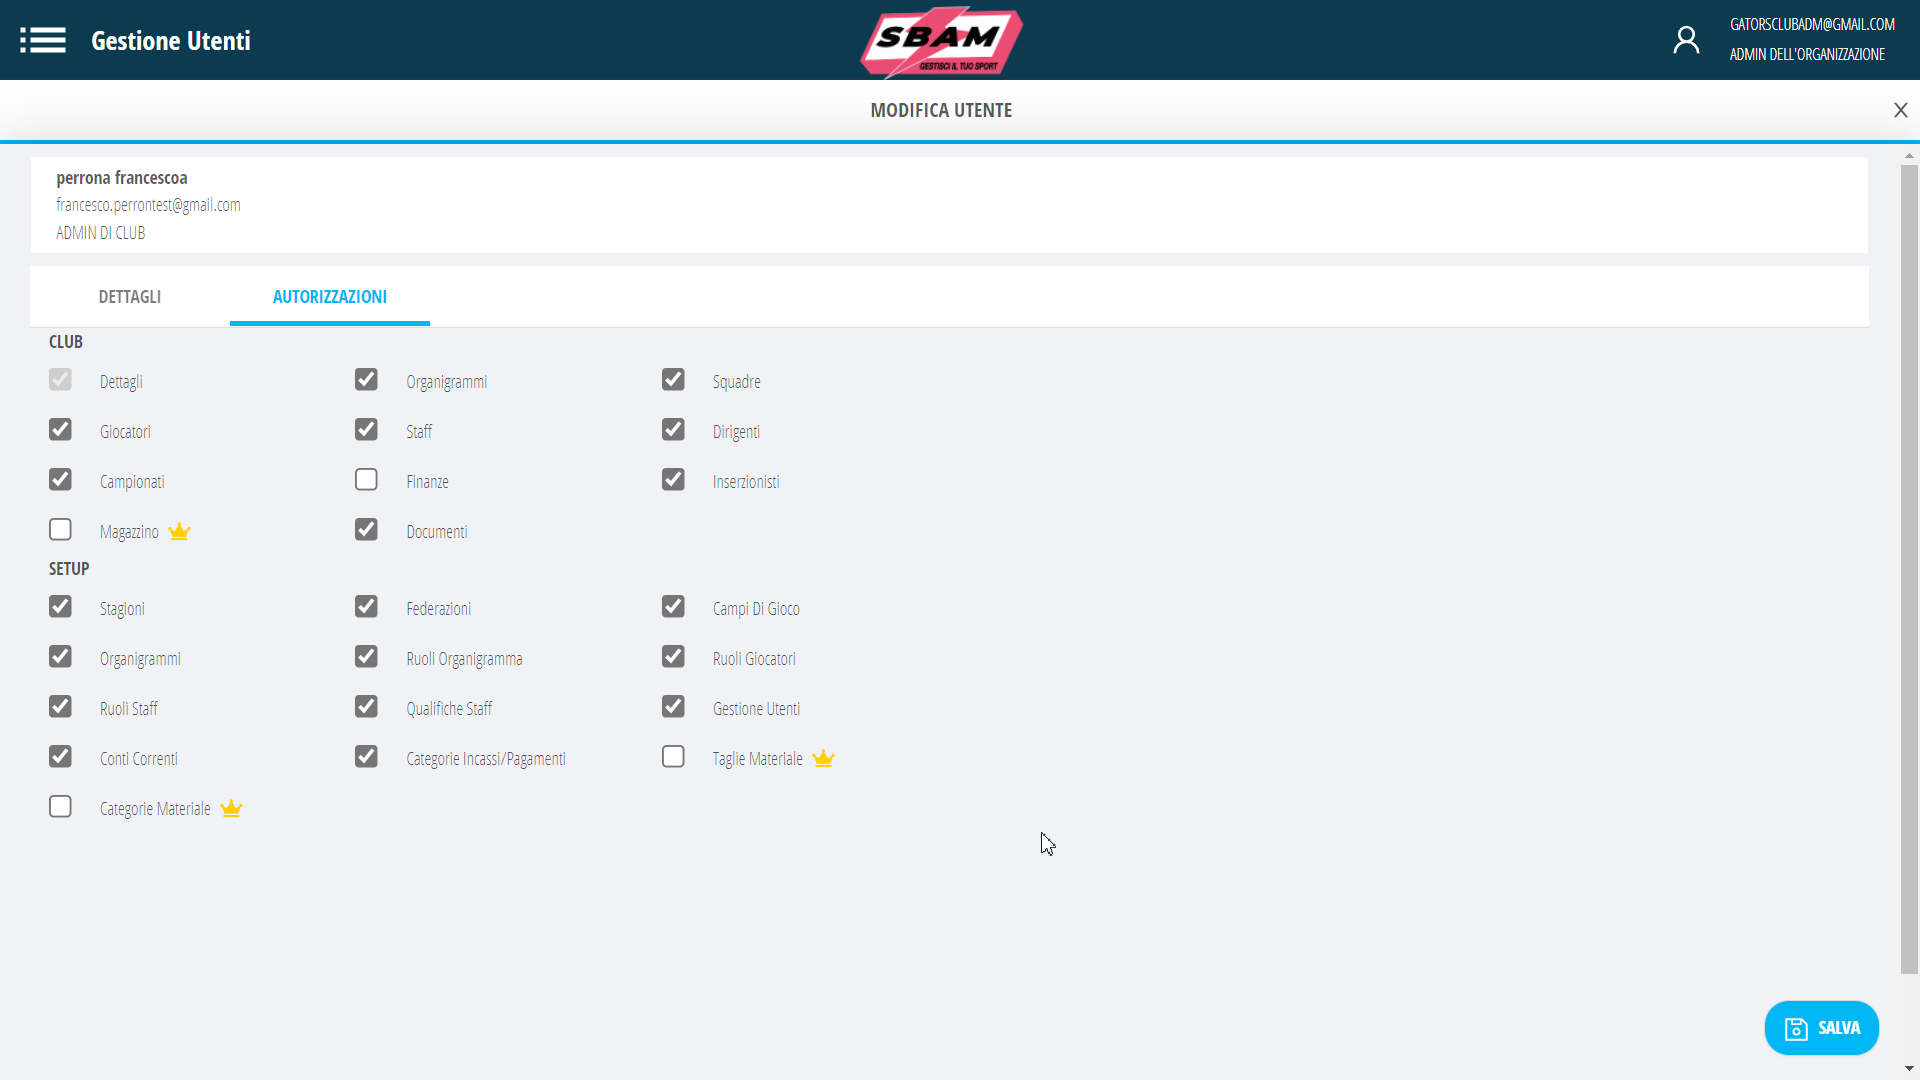Uncheck the Ruoli Staff checkbox
The height and width of the screenshot is (1080, 1920).
click(x=60, y=707)
